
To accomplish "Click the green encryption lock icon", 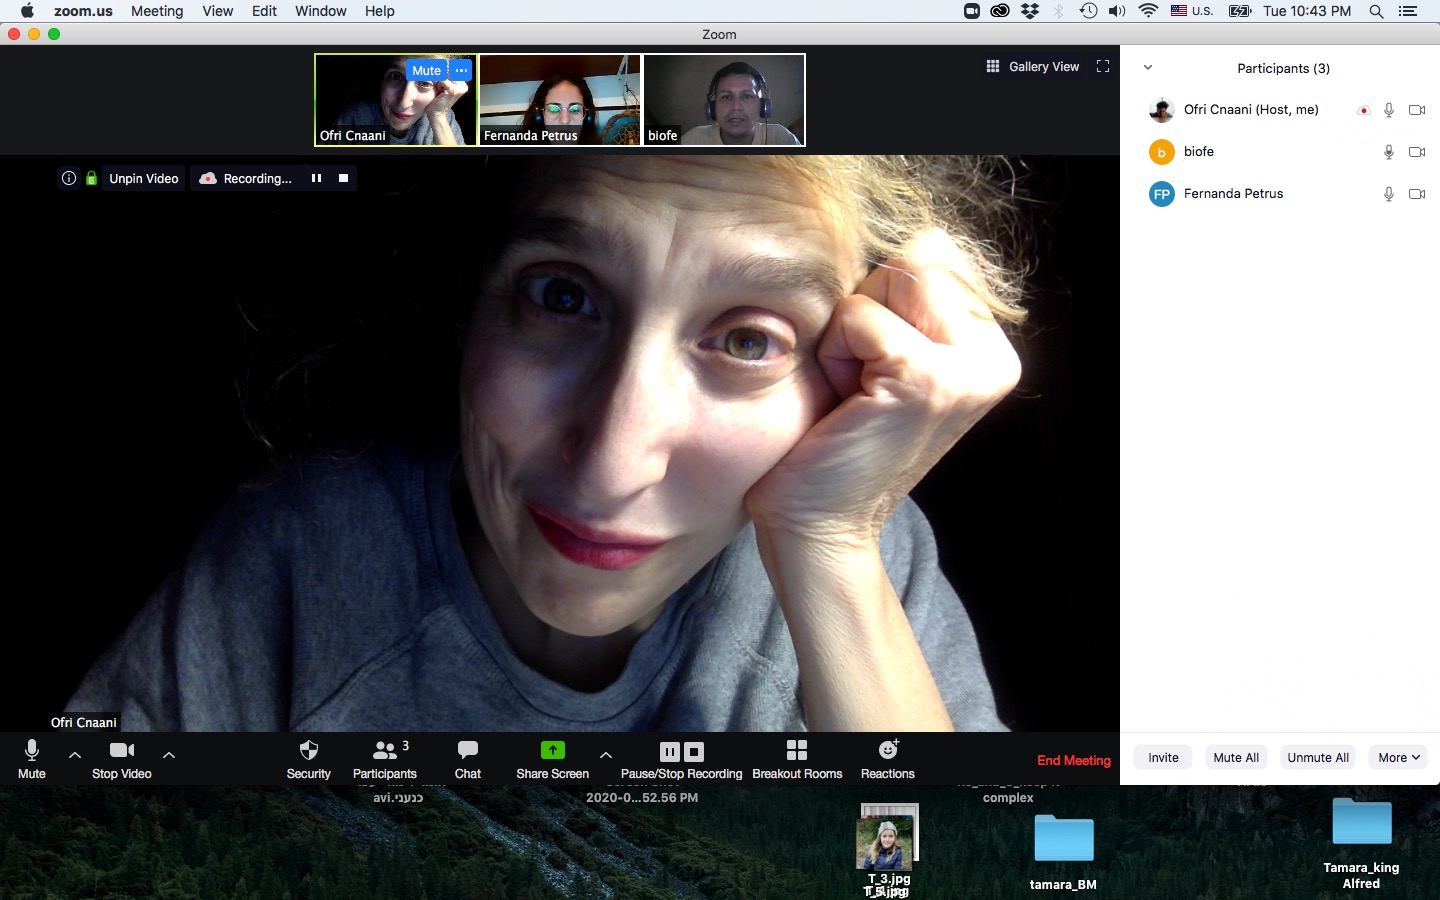I will 91,178.
